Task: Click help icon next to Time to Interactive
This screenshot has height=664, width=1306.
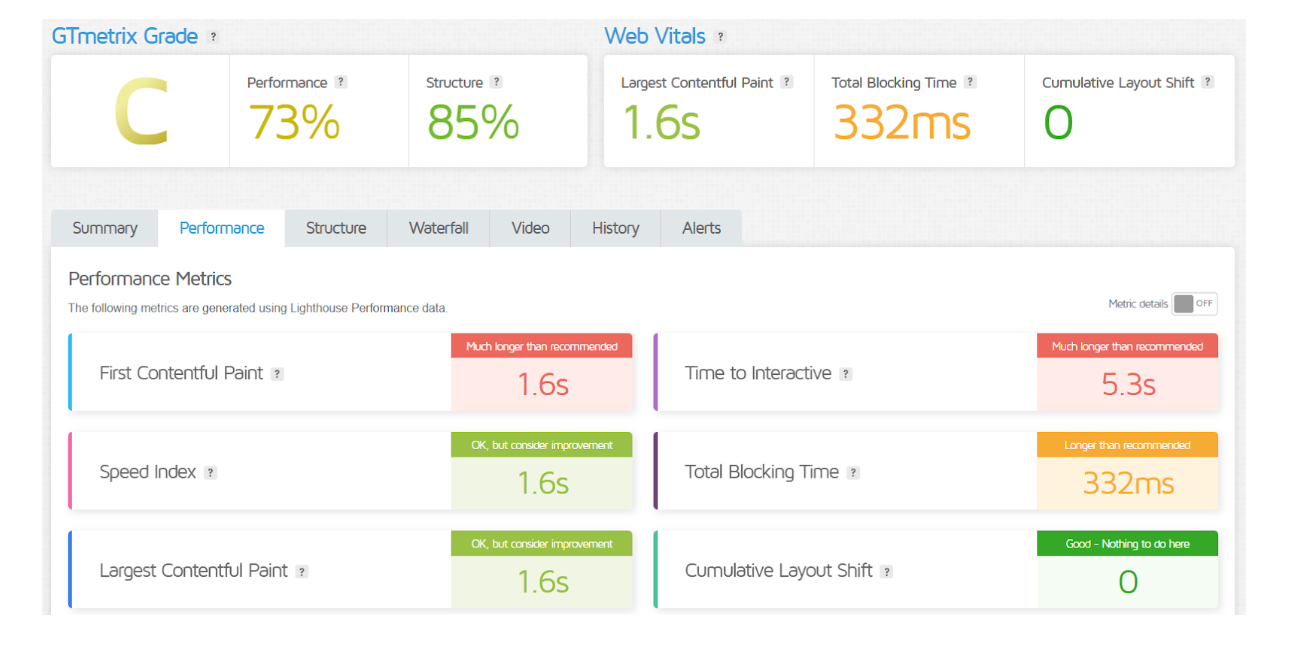Action: pyautogui.click(x=846, y=374)
